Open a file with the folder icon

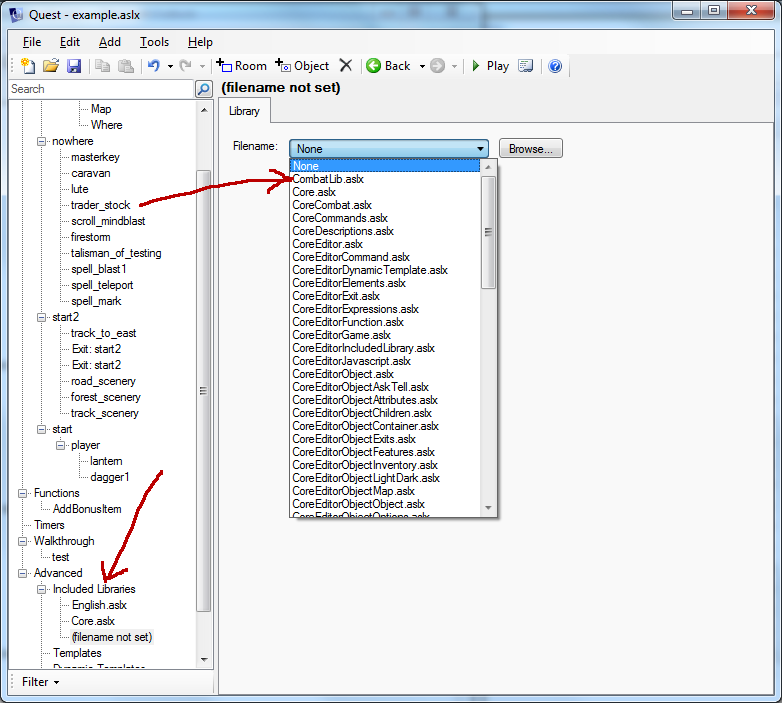[50, 66]
